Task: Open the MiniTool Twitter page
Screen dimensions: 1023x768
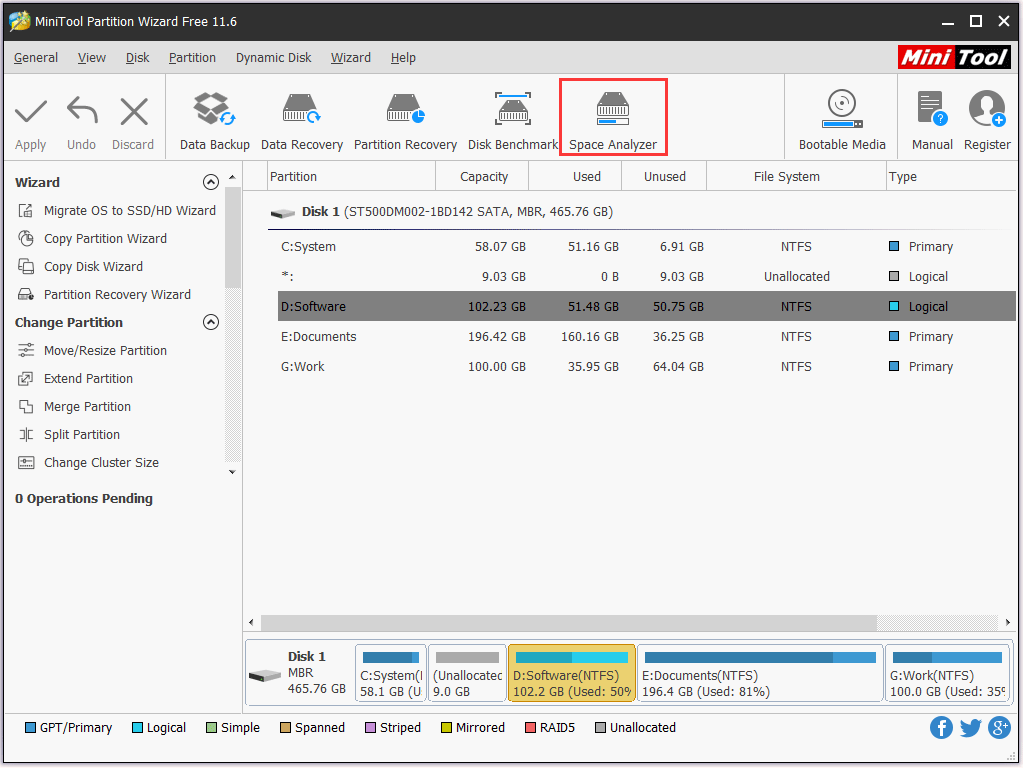Action: (x=970, y=728)
